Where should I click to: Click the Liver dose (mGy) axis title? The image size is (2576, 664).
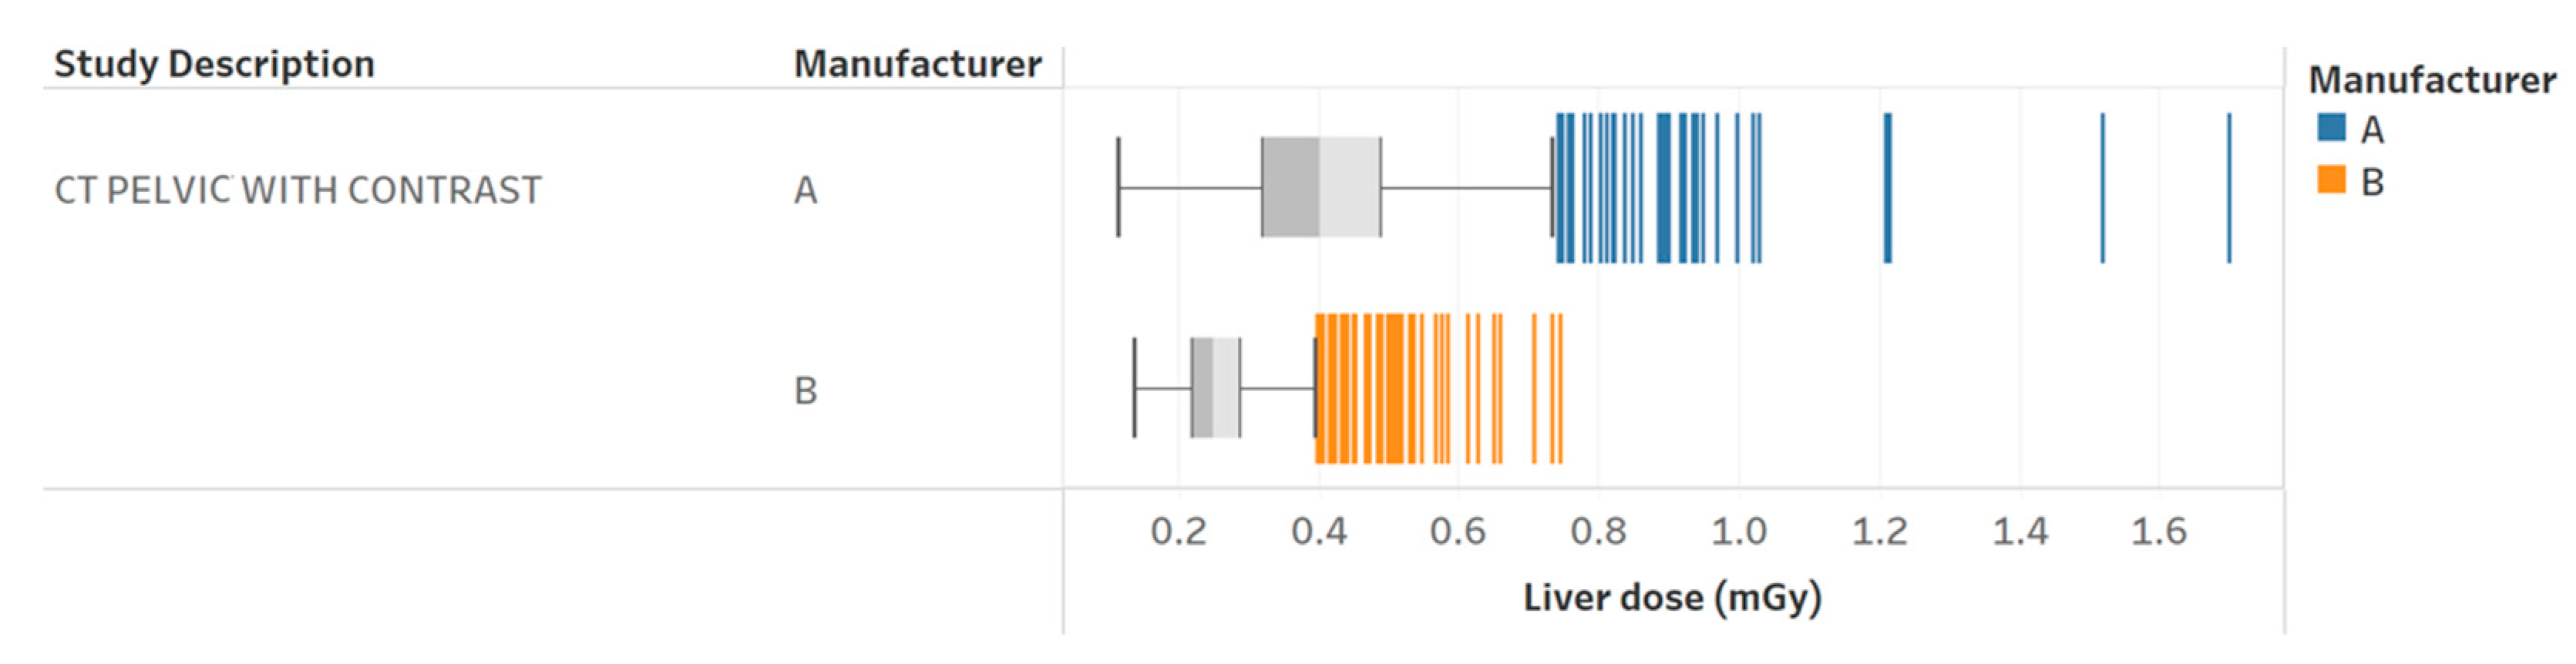1672,597
